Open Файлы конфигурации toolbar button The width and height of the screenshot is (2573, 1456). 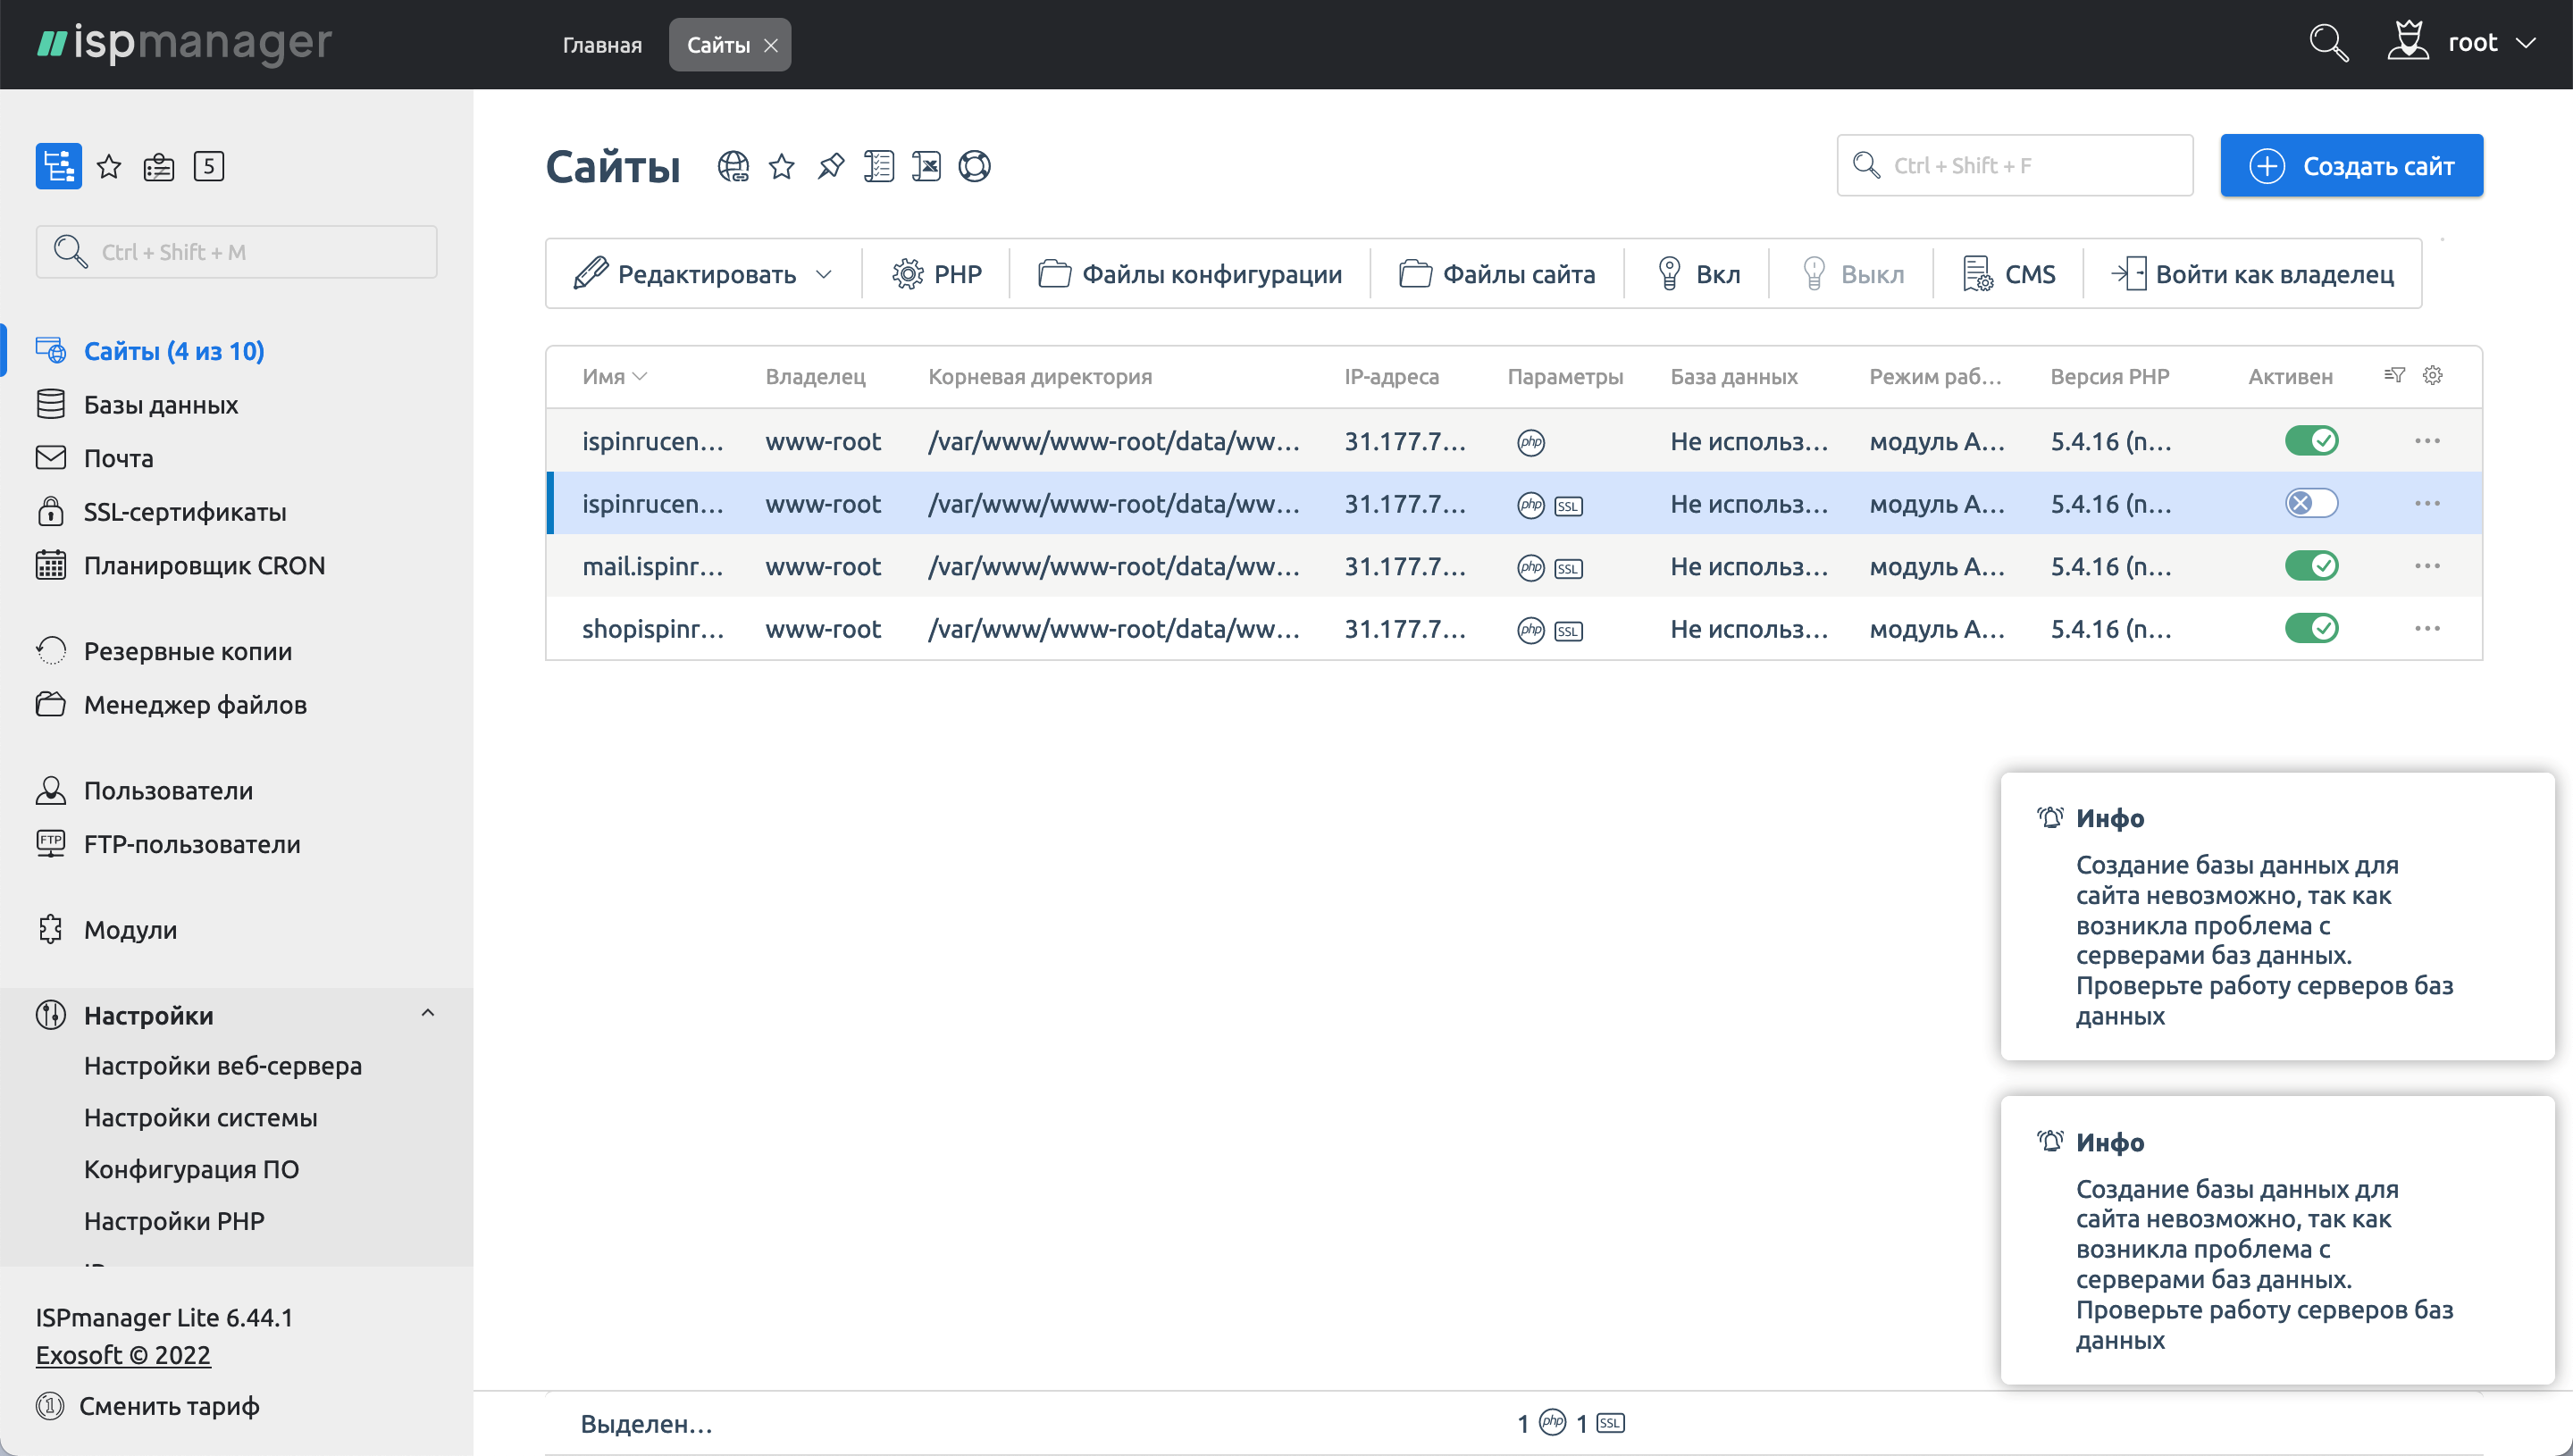[1190, 274]
